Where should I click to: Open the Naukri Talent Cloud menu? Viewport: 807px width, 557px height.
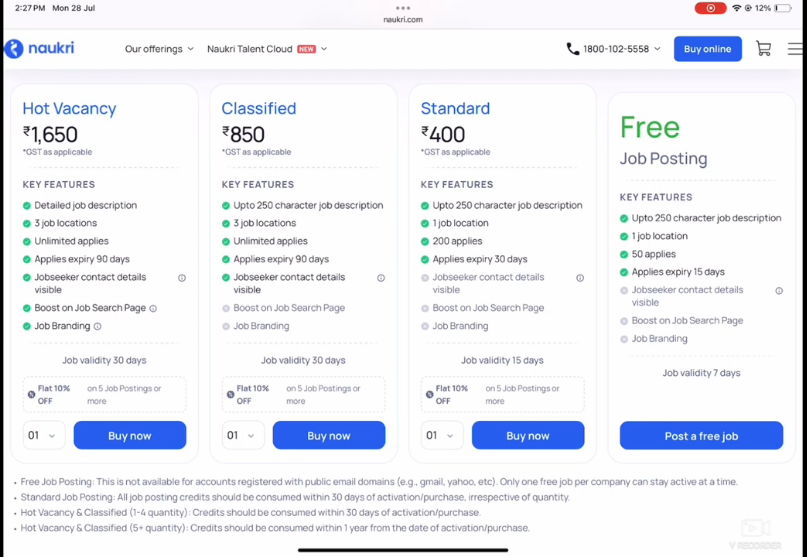[266, 49]
